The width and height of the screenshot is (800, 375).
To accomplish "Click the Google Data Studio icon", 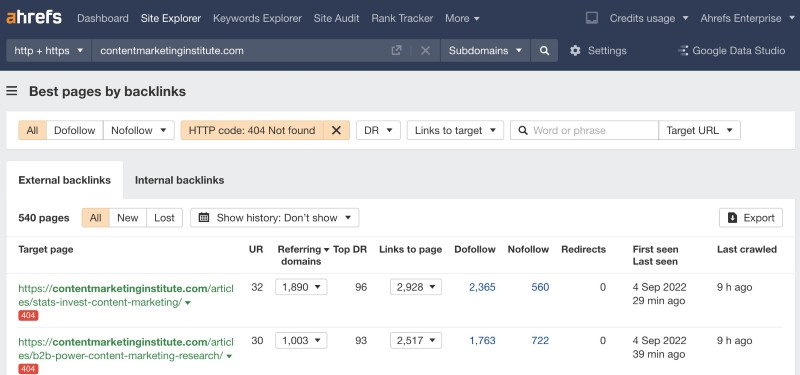I will [x=683, y=51].
